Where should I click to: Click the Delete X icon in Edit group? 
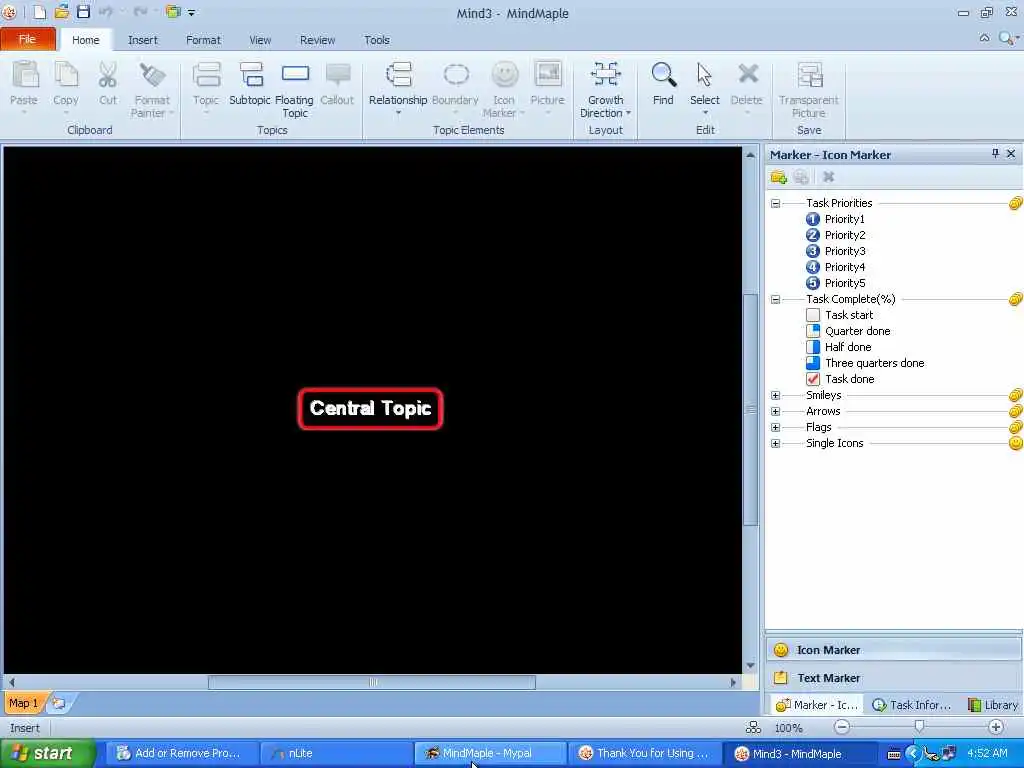point(747,76)
